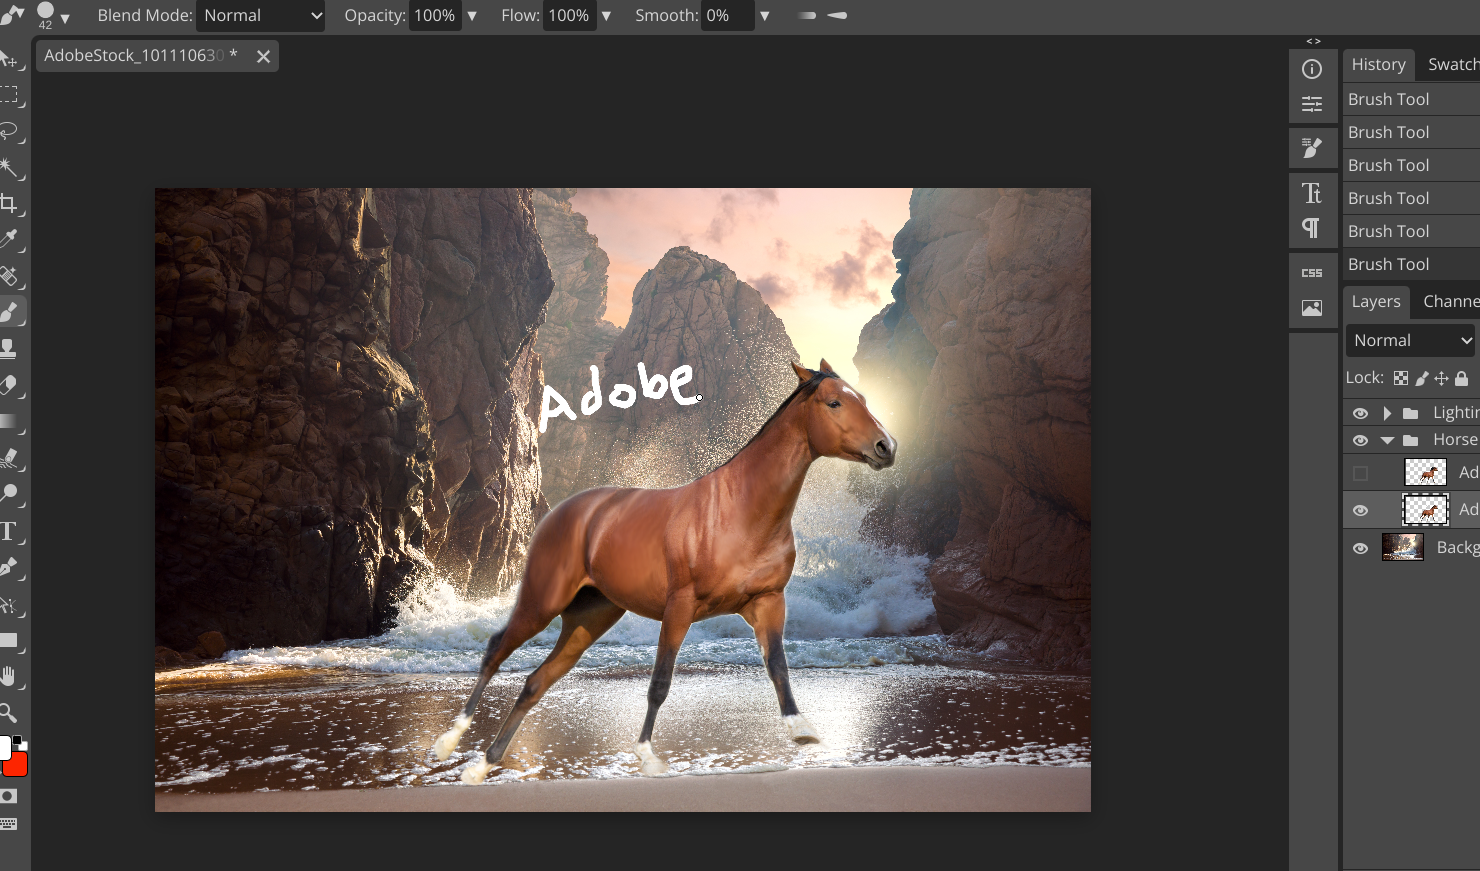Open the Smooth slider dropdown arrow

pyautogui.click(x=765, y=16)
